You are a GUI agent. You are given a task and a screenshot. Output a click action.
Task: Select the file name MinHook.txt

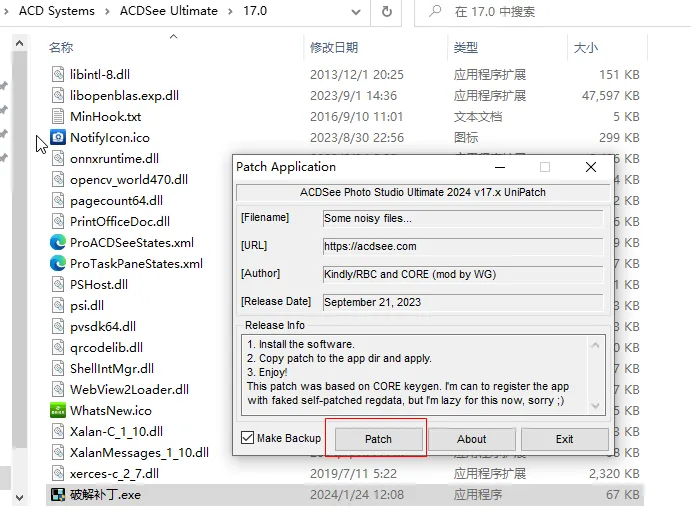click(x=105, y=116)
